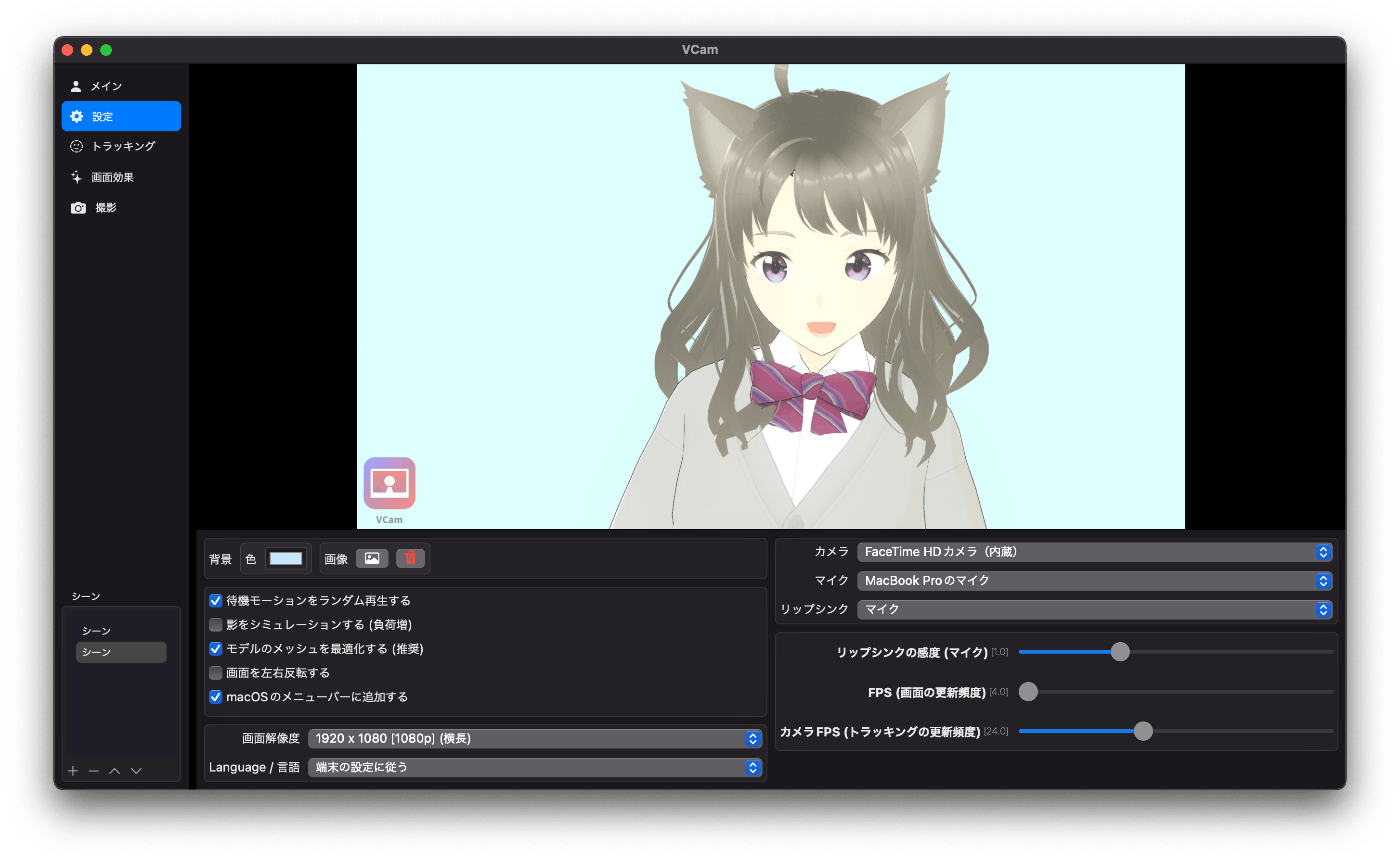1400x861 pixels.
Task: Toggle 待機モーションをランダム再生する checkbox
Action: [215, 601]
